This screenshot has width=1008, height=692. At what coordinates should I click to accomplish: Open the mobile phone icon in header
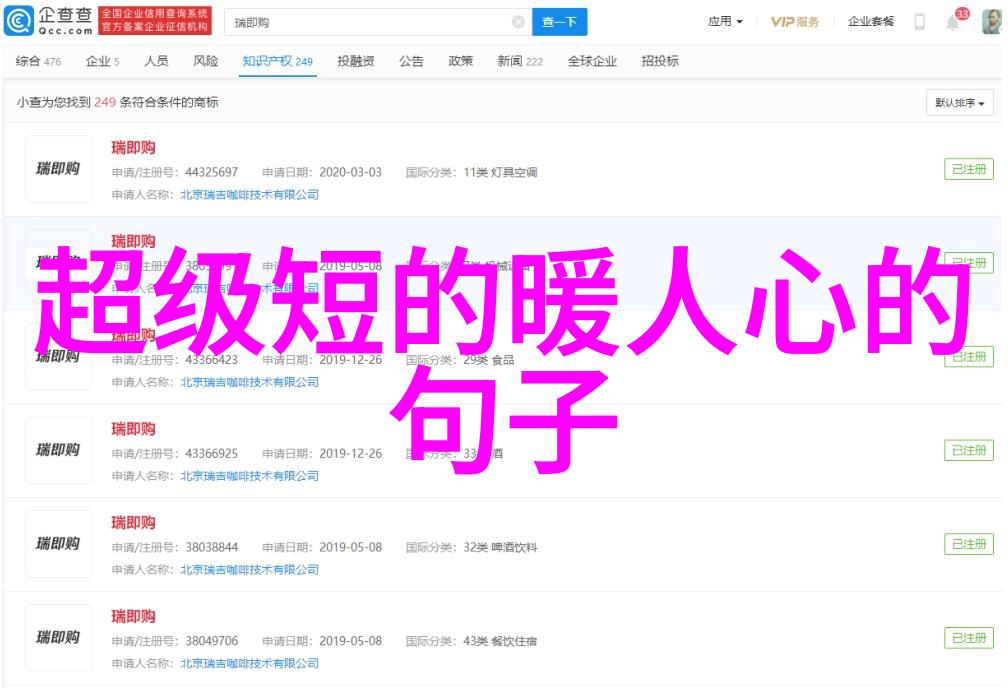coord(920,22)
